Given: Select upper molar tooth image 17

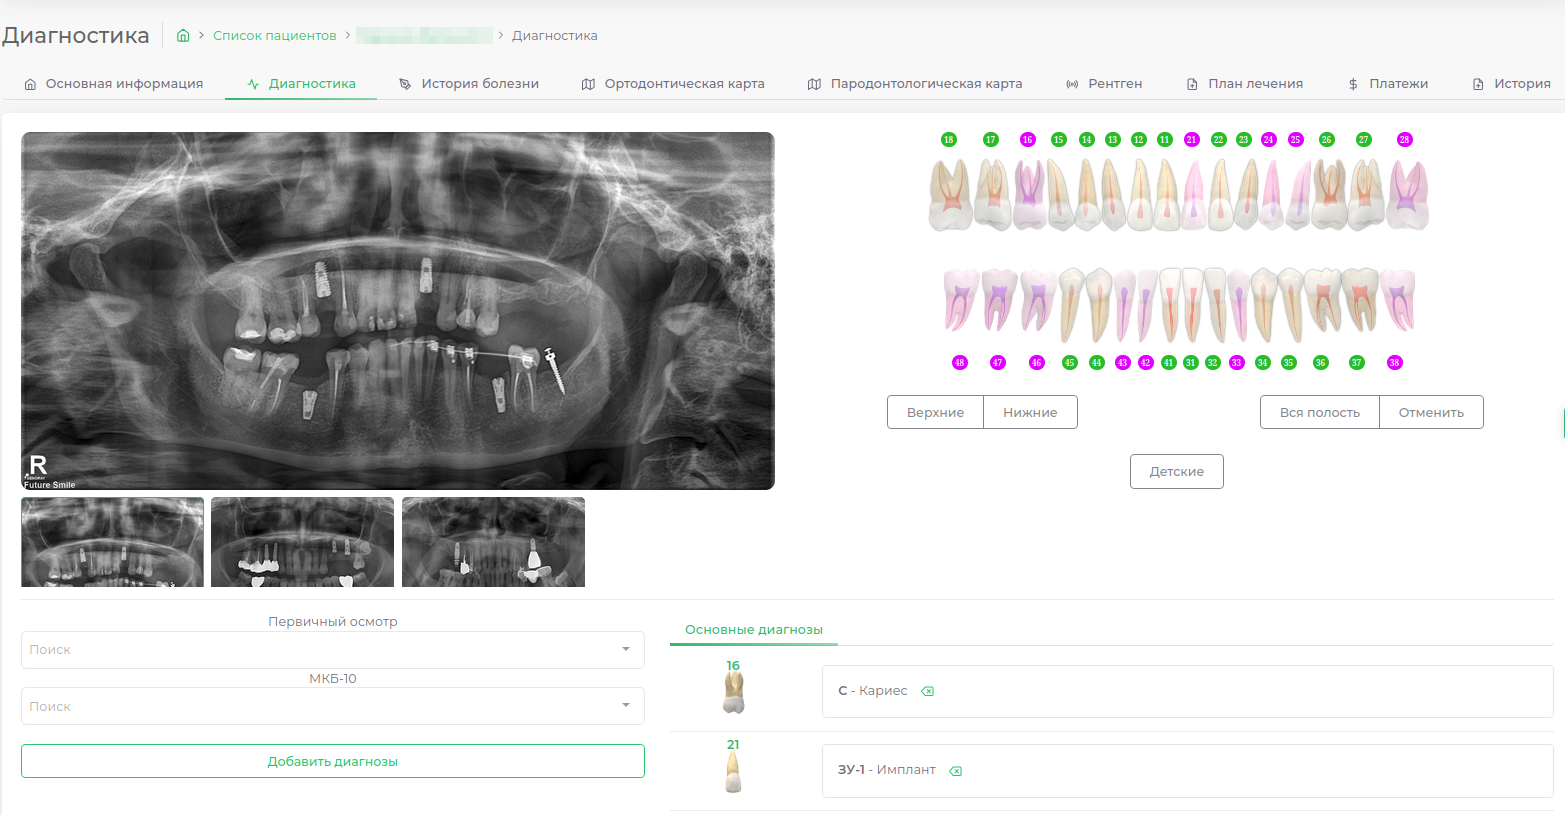Looking at the screenshot, I should click(992, 194).
